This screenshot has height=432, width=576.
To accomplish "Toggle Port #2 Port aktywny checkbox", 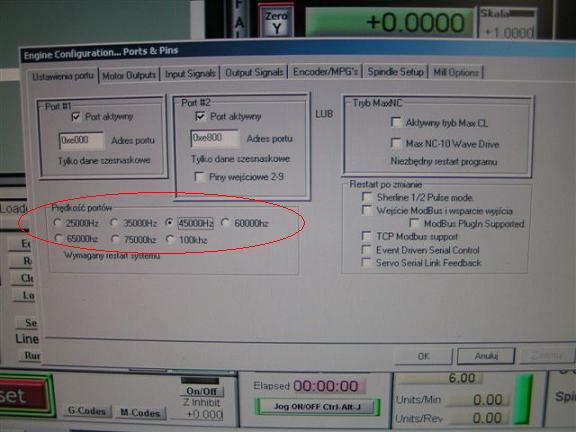I will [x=200, y=116].
